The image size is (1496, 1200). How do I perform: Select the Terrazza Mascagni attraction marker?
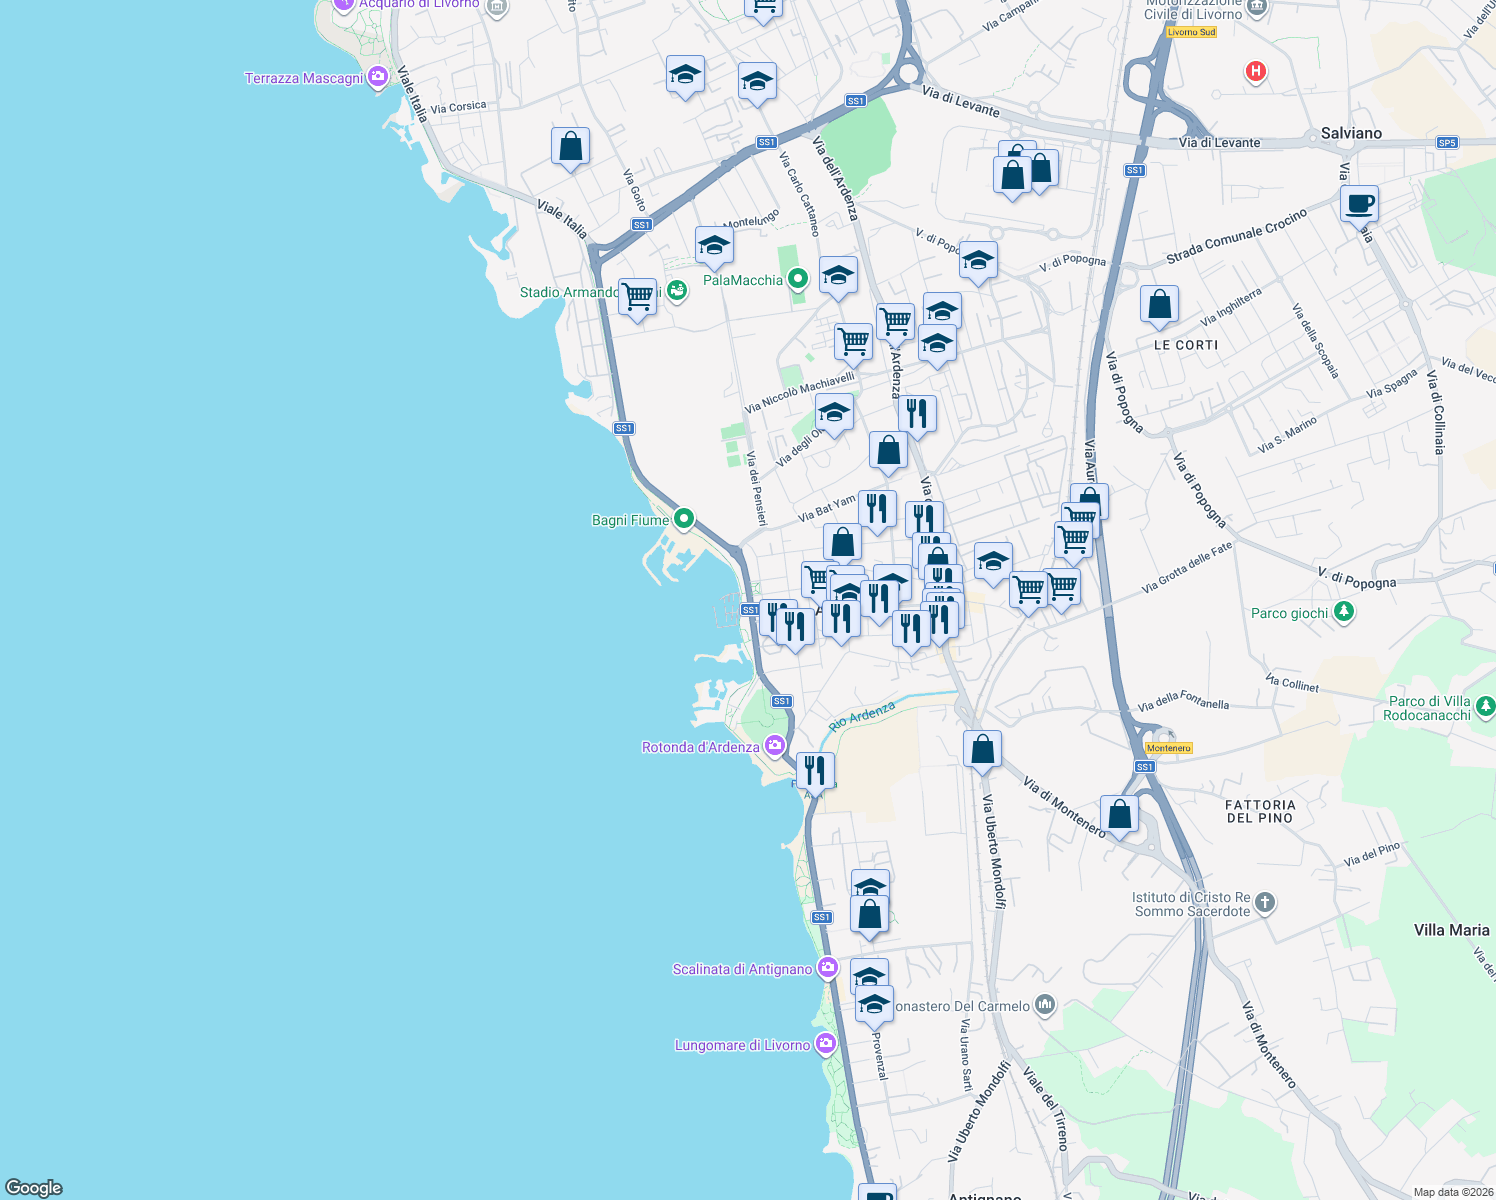pos(377,76)
